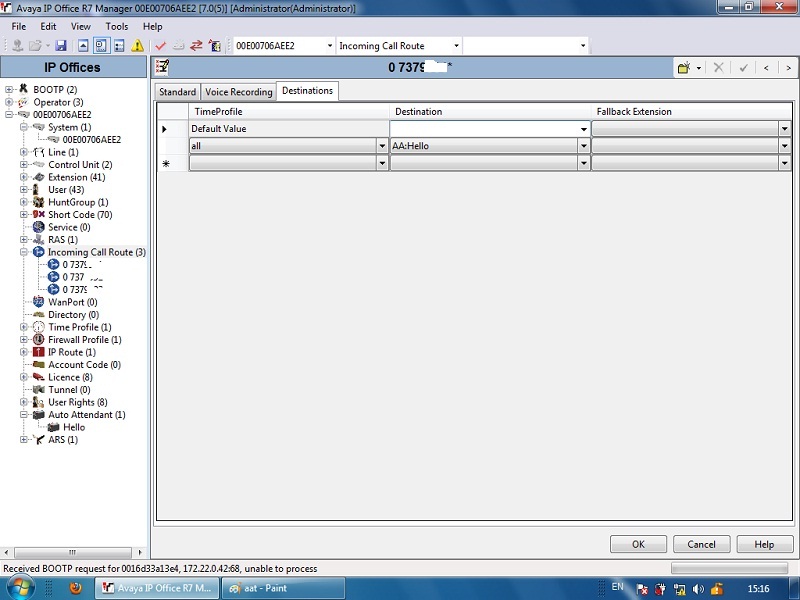The width and height of the screenshot is (800, 600).
Task: Collapse the Auto Attendant tree node
Action: 24,415
